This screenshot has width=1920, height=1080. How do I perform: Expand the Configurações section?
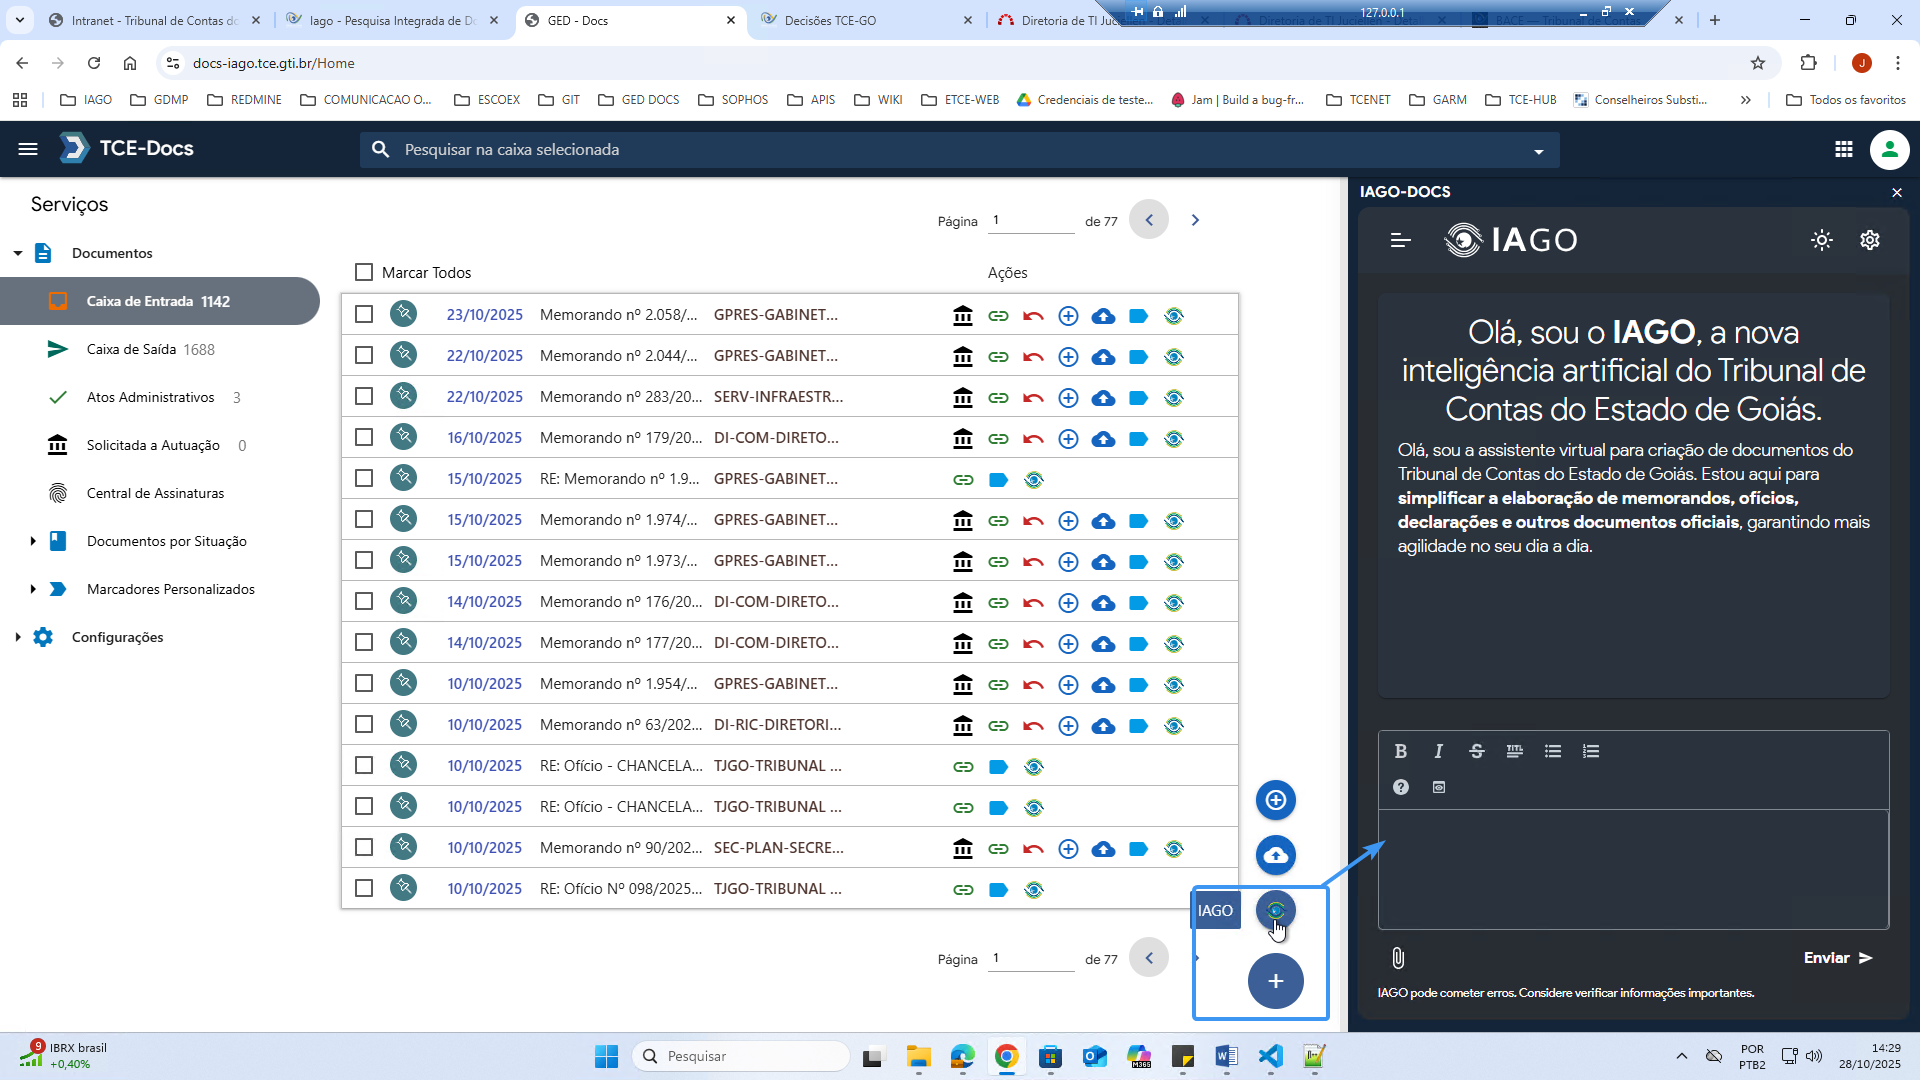pos(18,637)
